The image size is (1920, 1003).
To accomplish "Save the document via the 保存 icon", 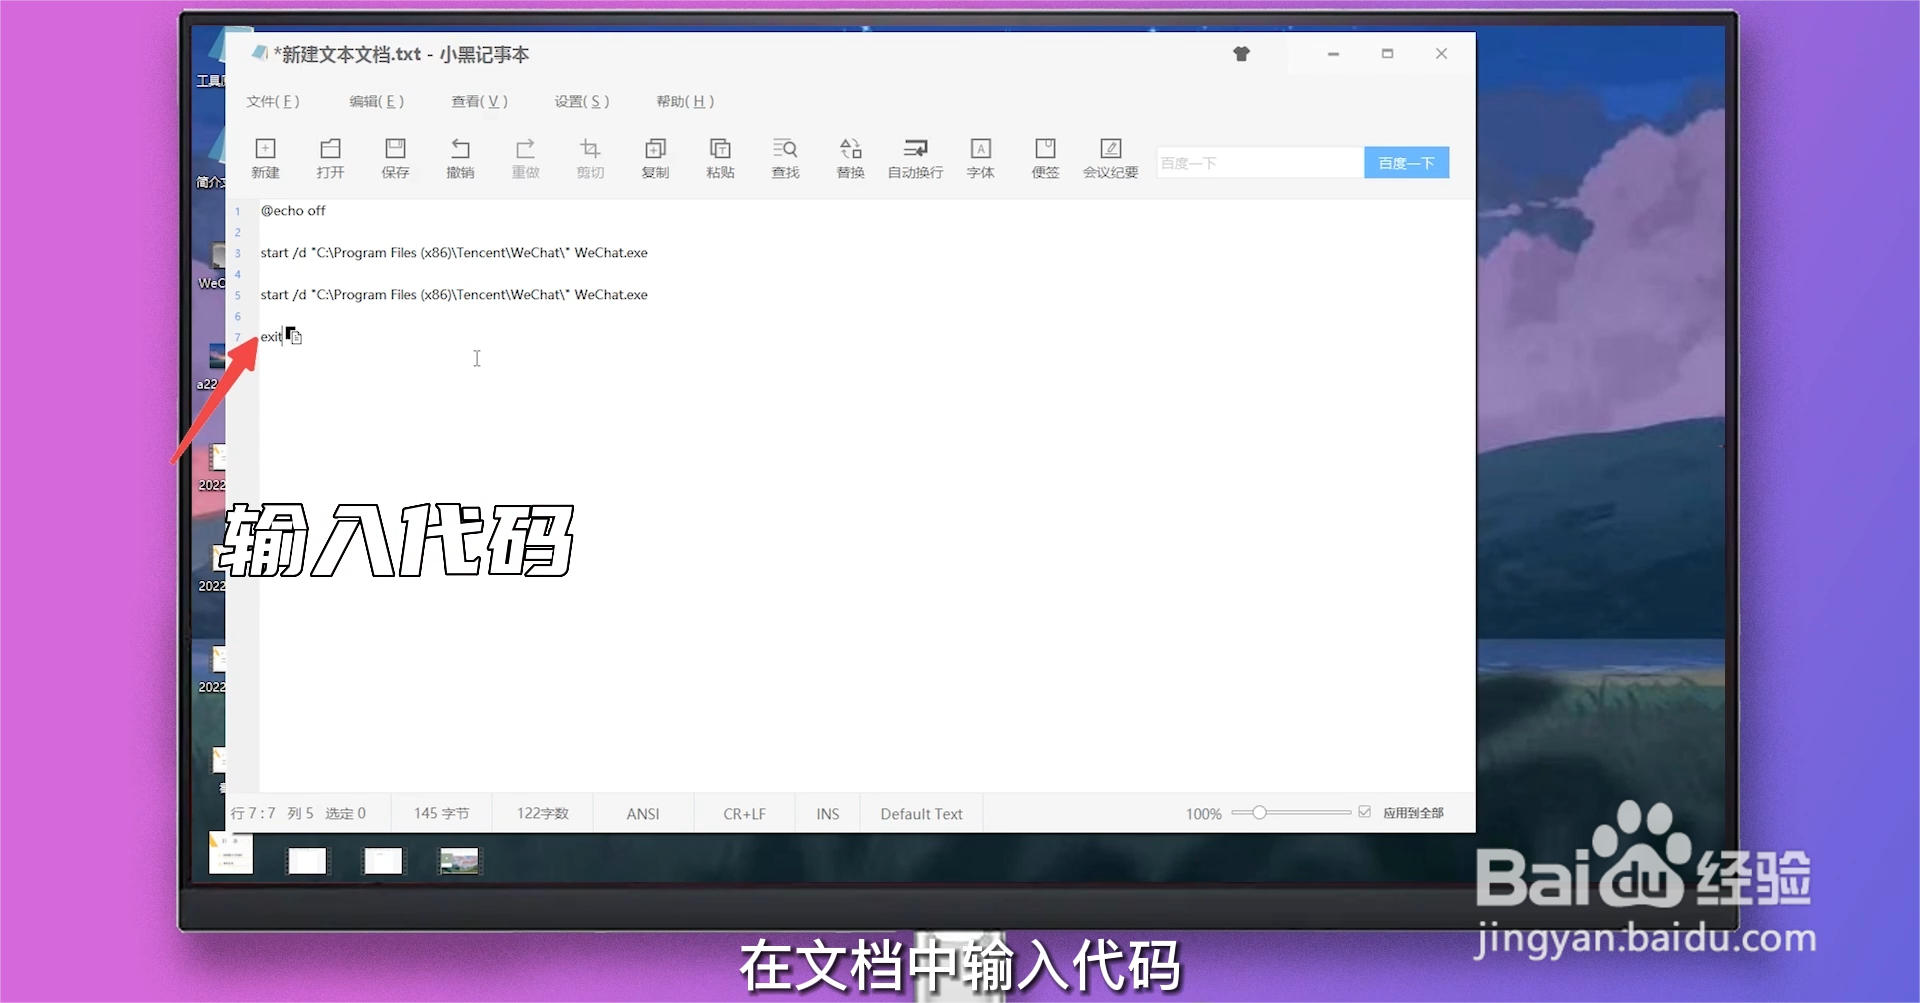I will (x=396, y=158).
